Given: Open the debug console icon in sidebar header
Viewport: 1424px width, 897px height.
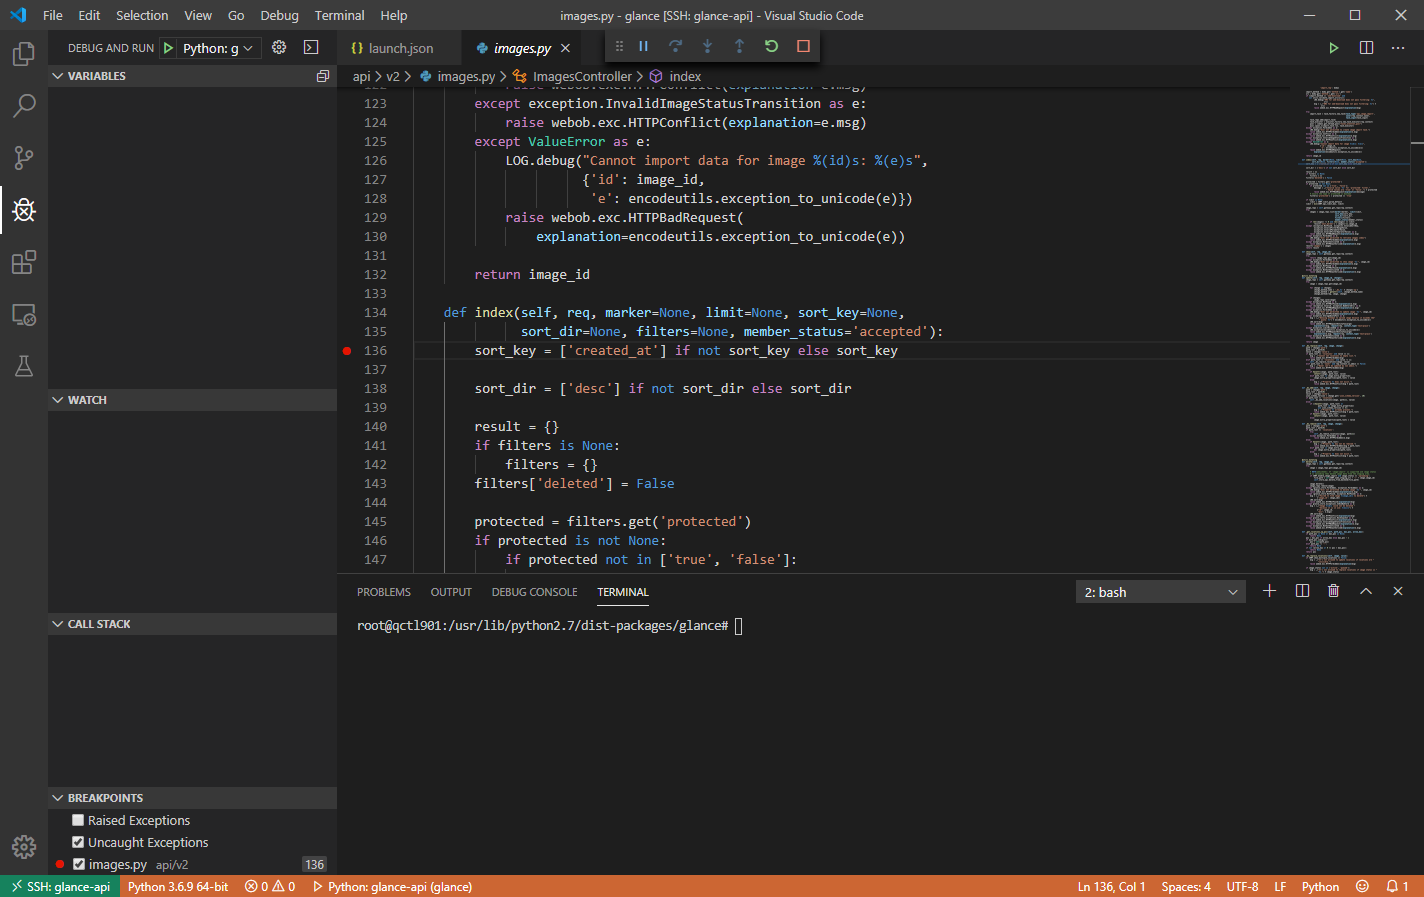Looking at the screenshot, I should (311, 47).
